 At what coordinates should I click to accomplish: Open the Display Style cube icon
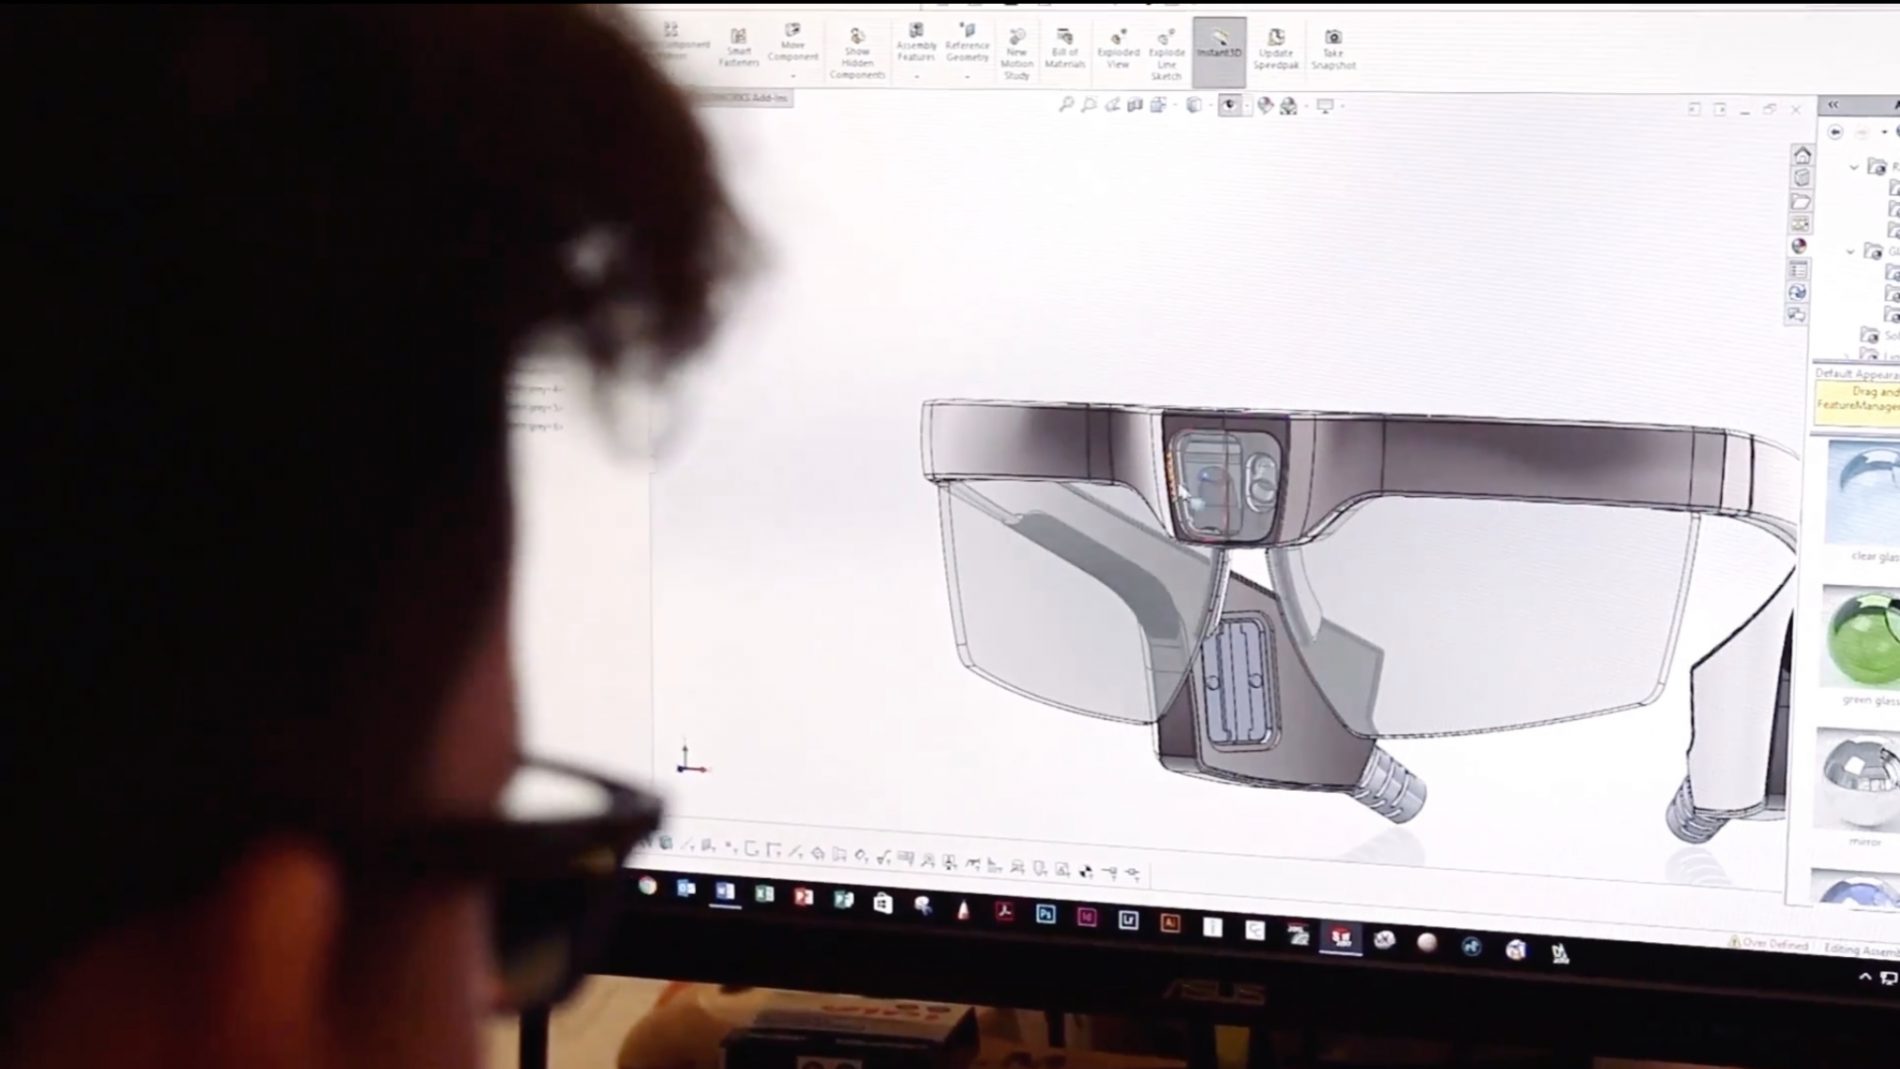point(1194,104)
